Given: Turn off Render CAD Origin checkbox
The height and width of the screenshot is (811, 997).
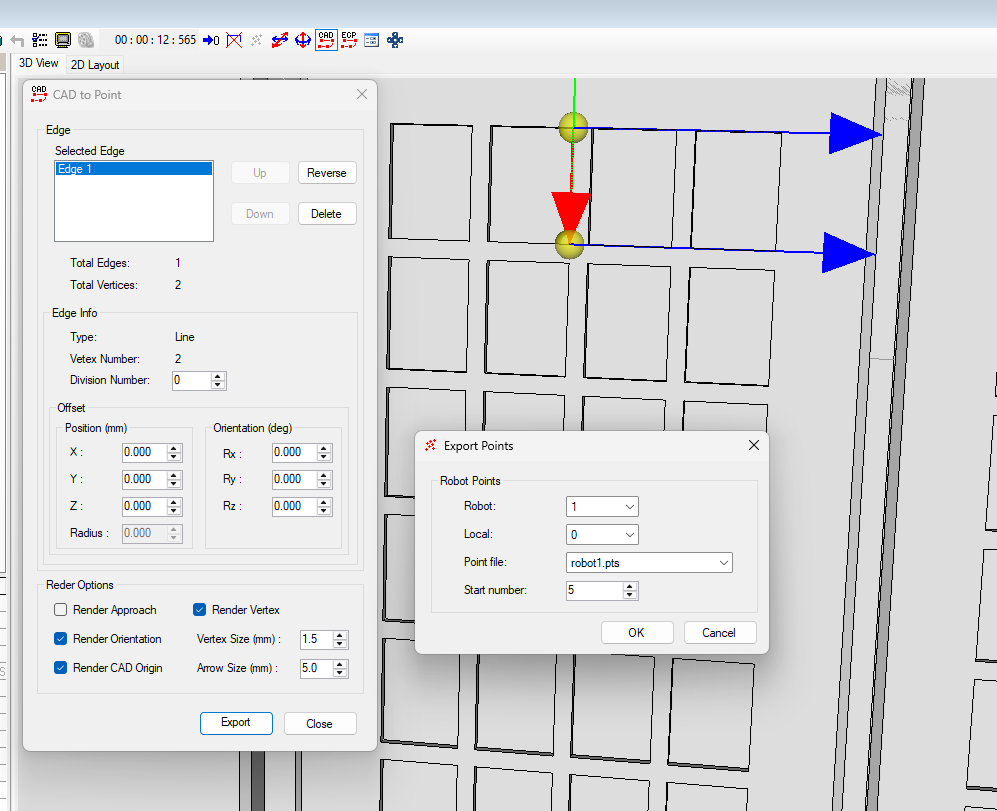Looking at the screenshot, I should click(x=60, y=667).
